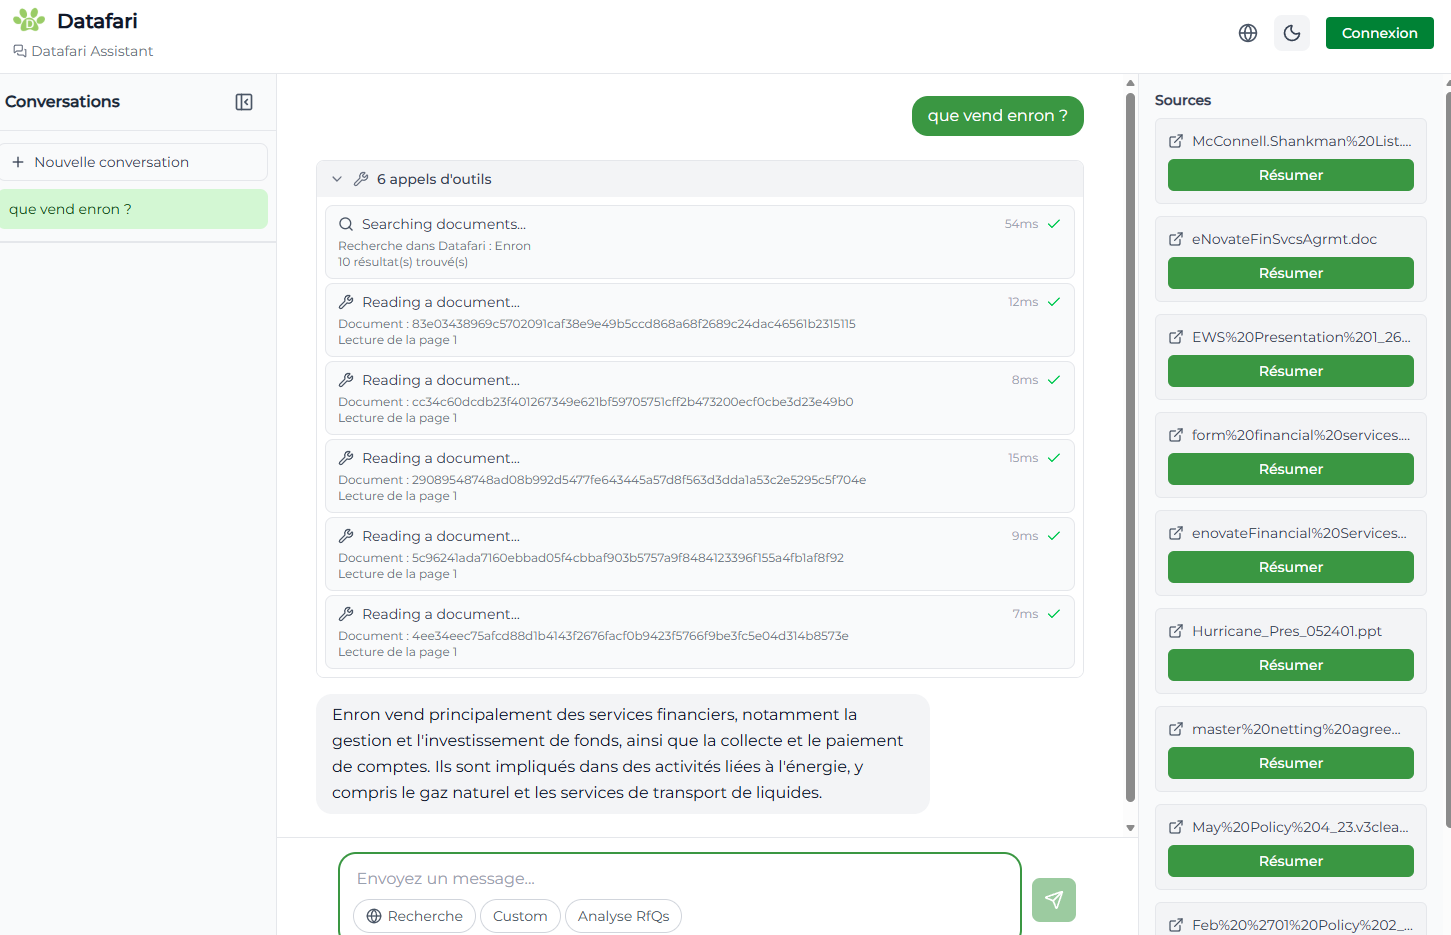Viewport: 1451px width, 935px height.
Task: Open enovateFinancial Services external link icon
Action: click(x=1176, y=533)
